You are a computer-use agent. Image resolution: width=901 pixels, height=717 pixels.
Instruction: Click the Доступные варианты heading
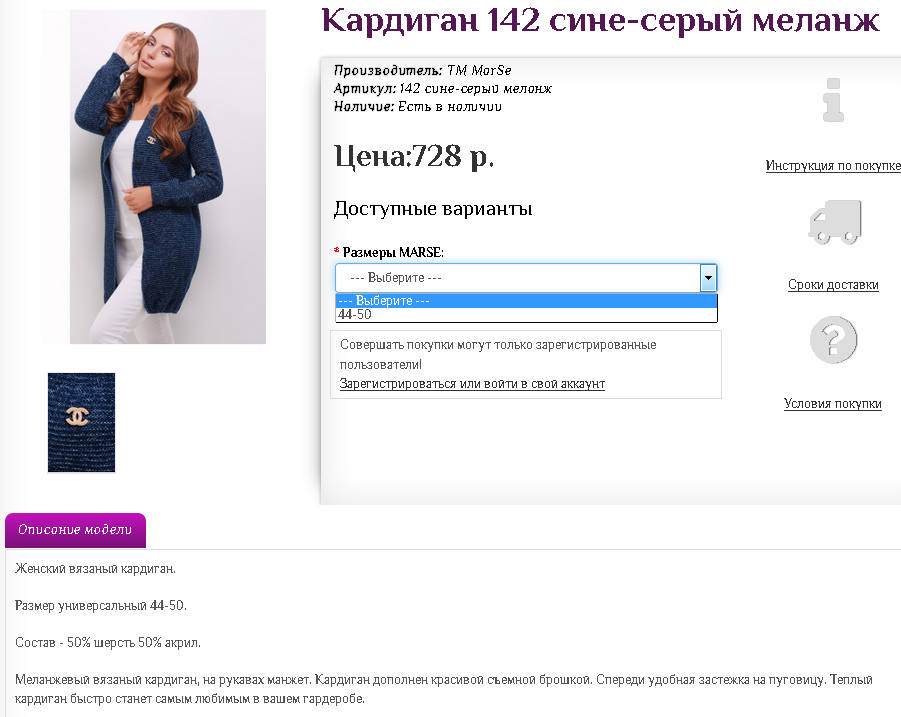coord(432,209)
